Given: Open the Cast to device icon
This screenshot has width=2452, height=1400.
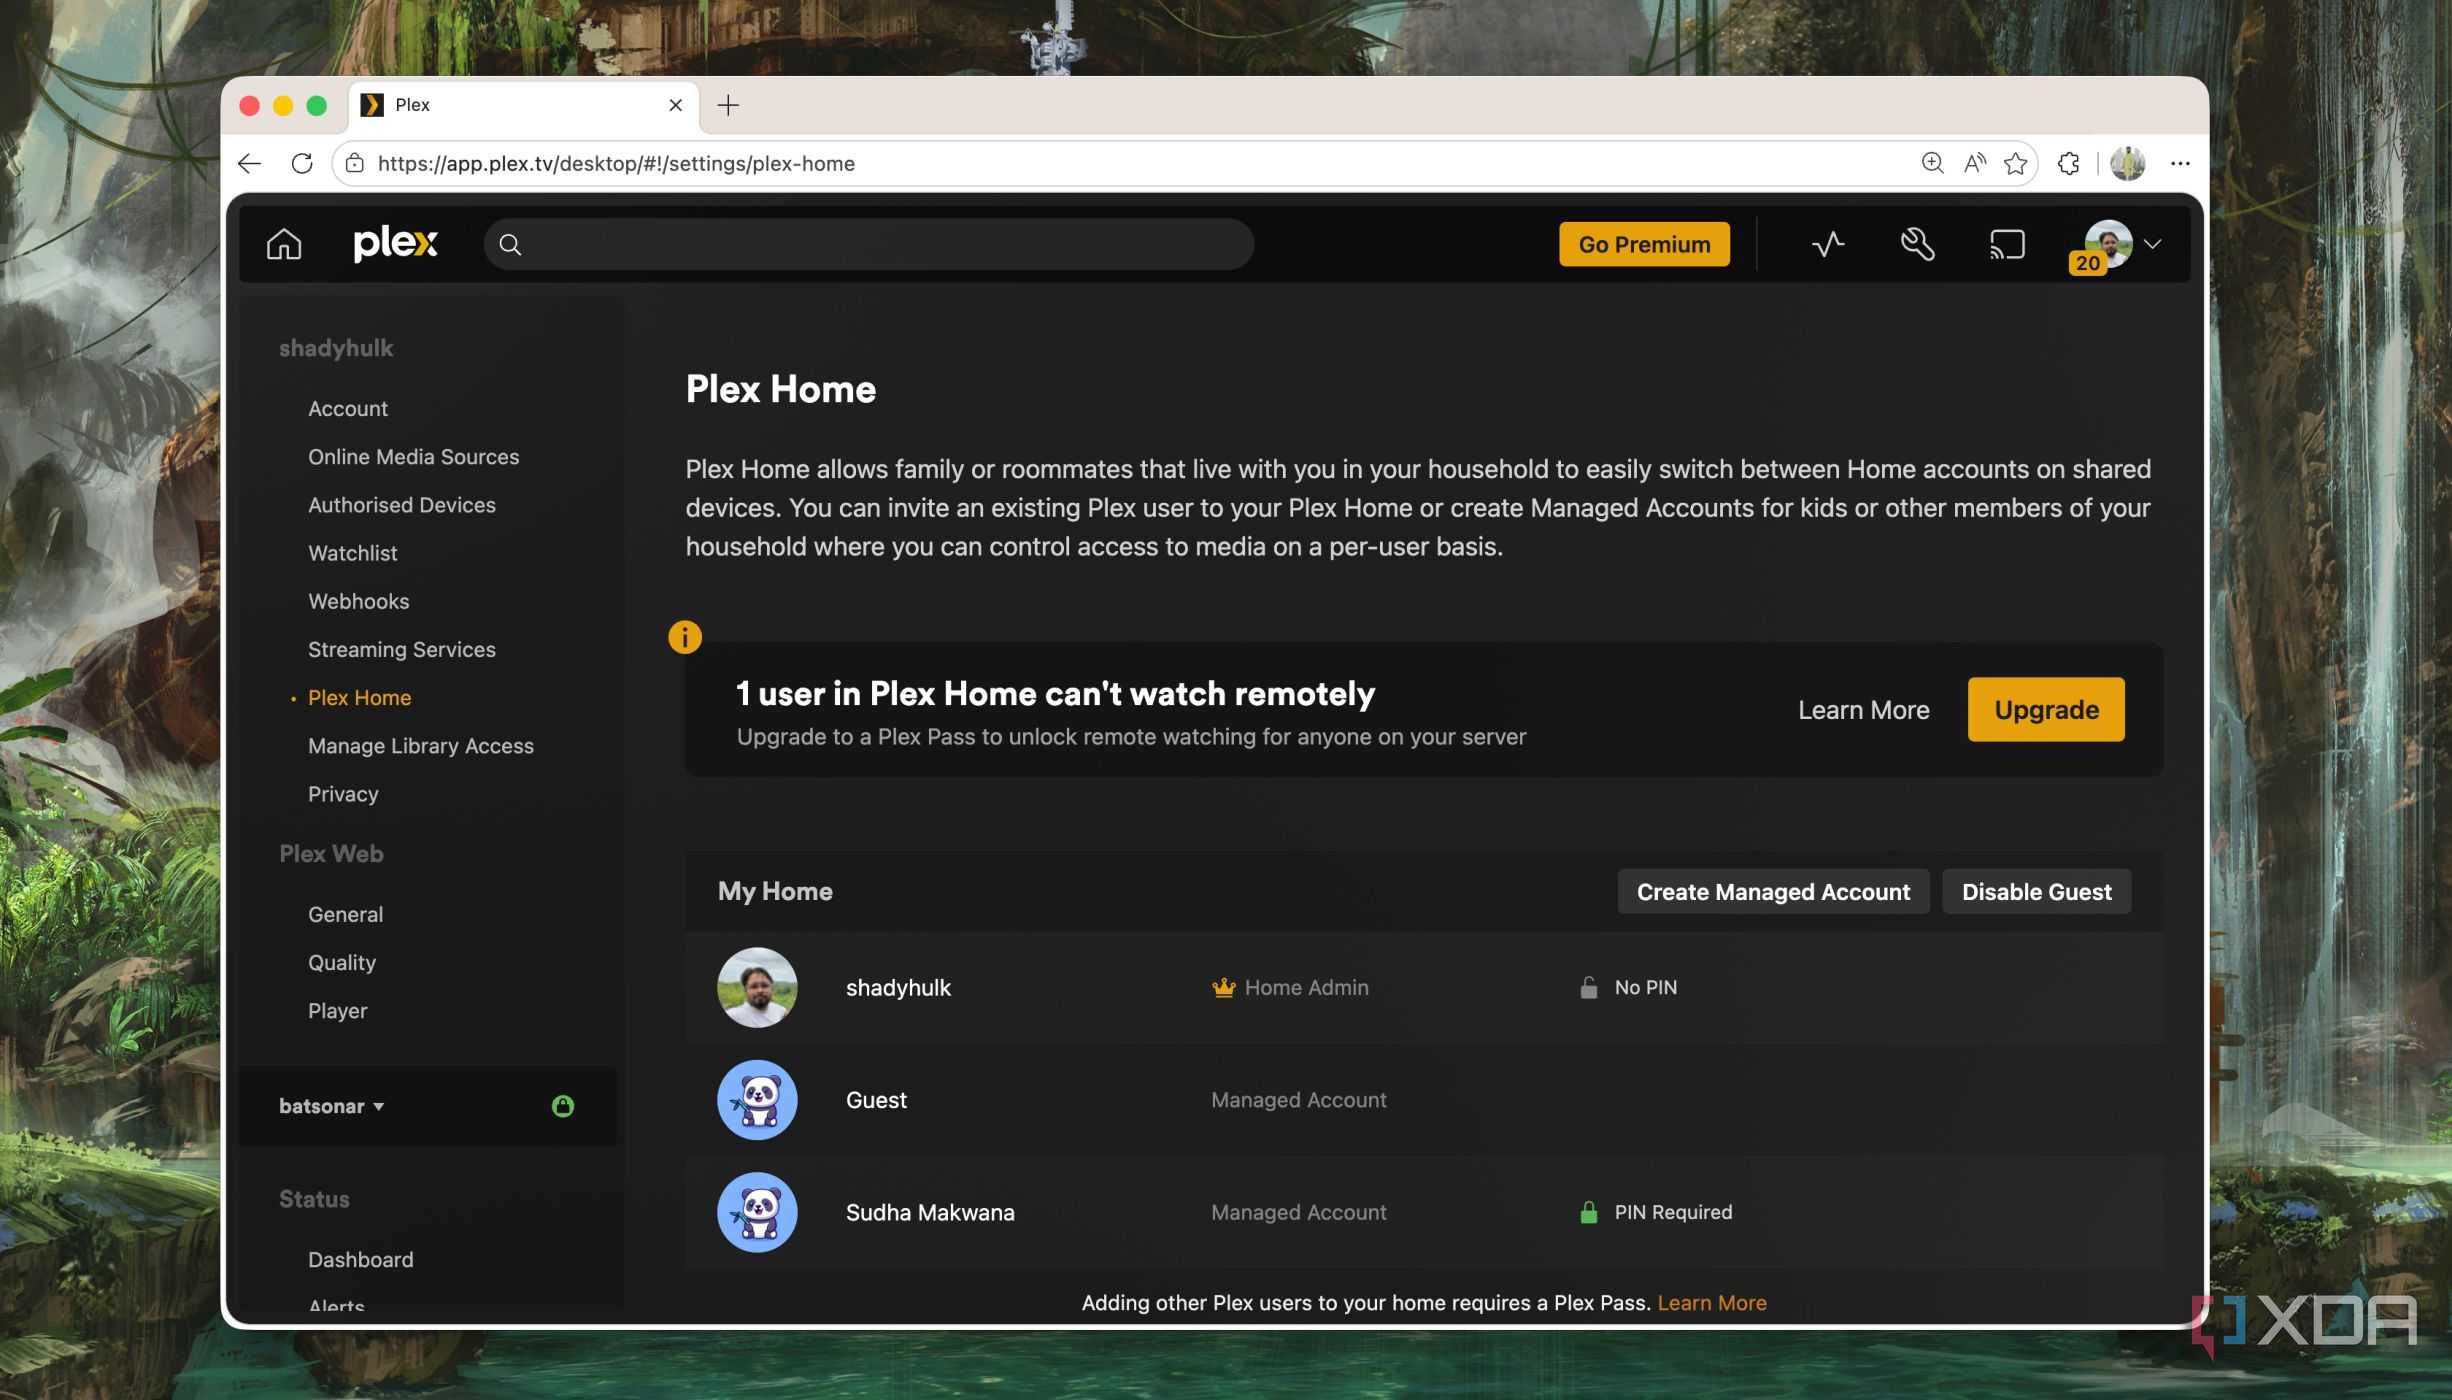Looking at the screenshot, I should click(2007, 244).
